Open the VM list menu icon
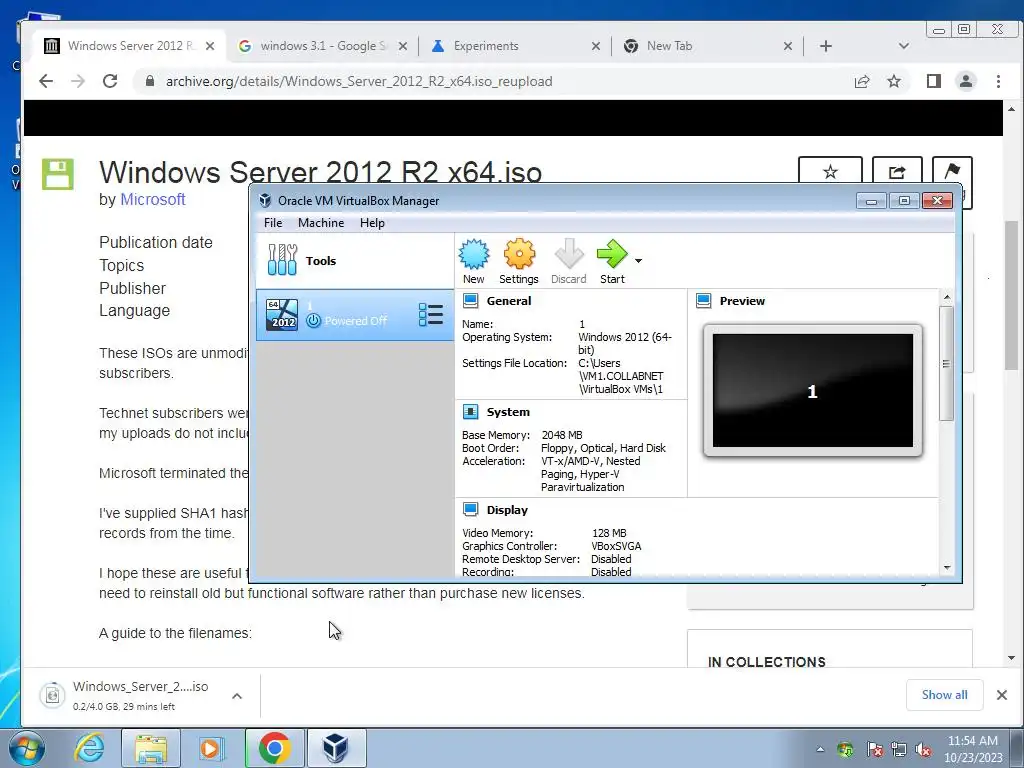Viewport: 1024px width, 768px height. point(430,315)
